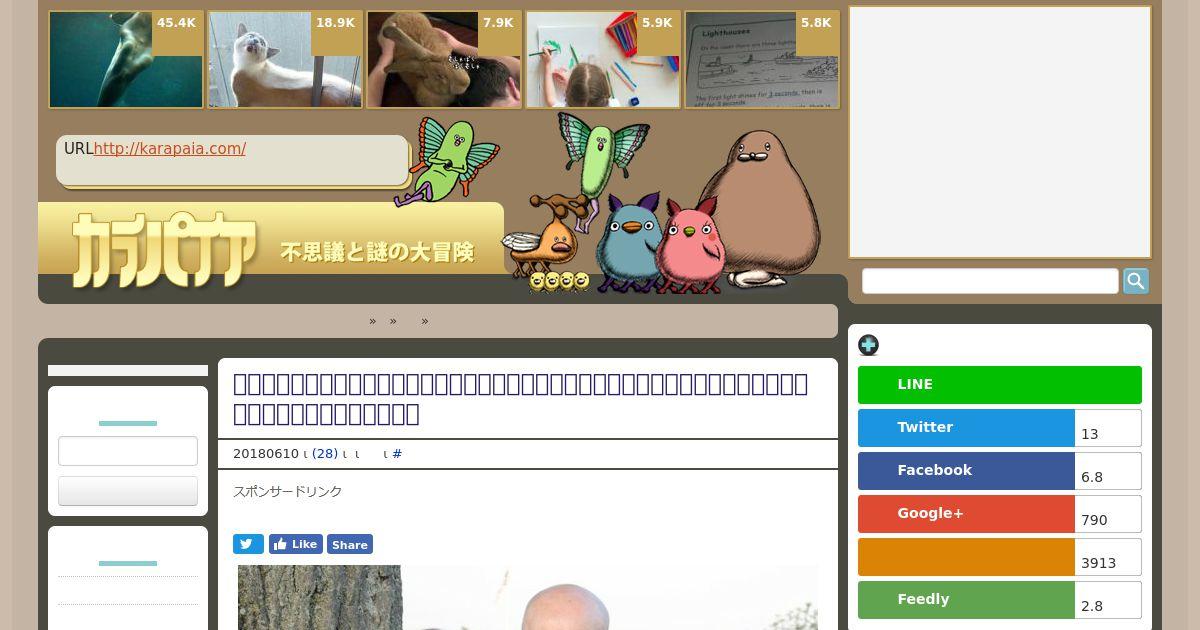This screenshot has width=1200, height=630.
Task: Open the dolphin thumbnail with 45.4K views
Action: point(126,59)
